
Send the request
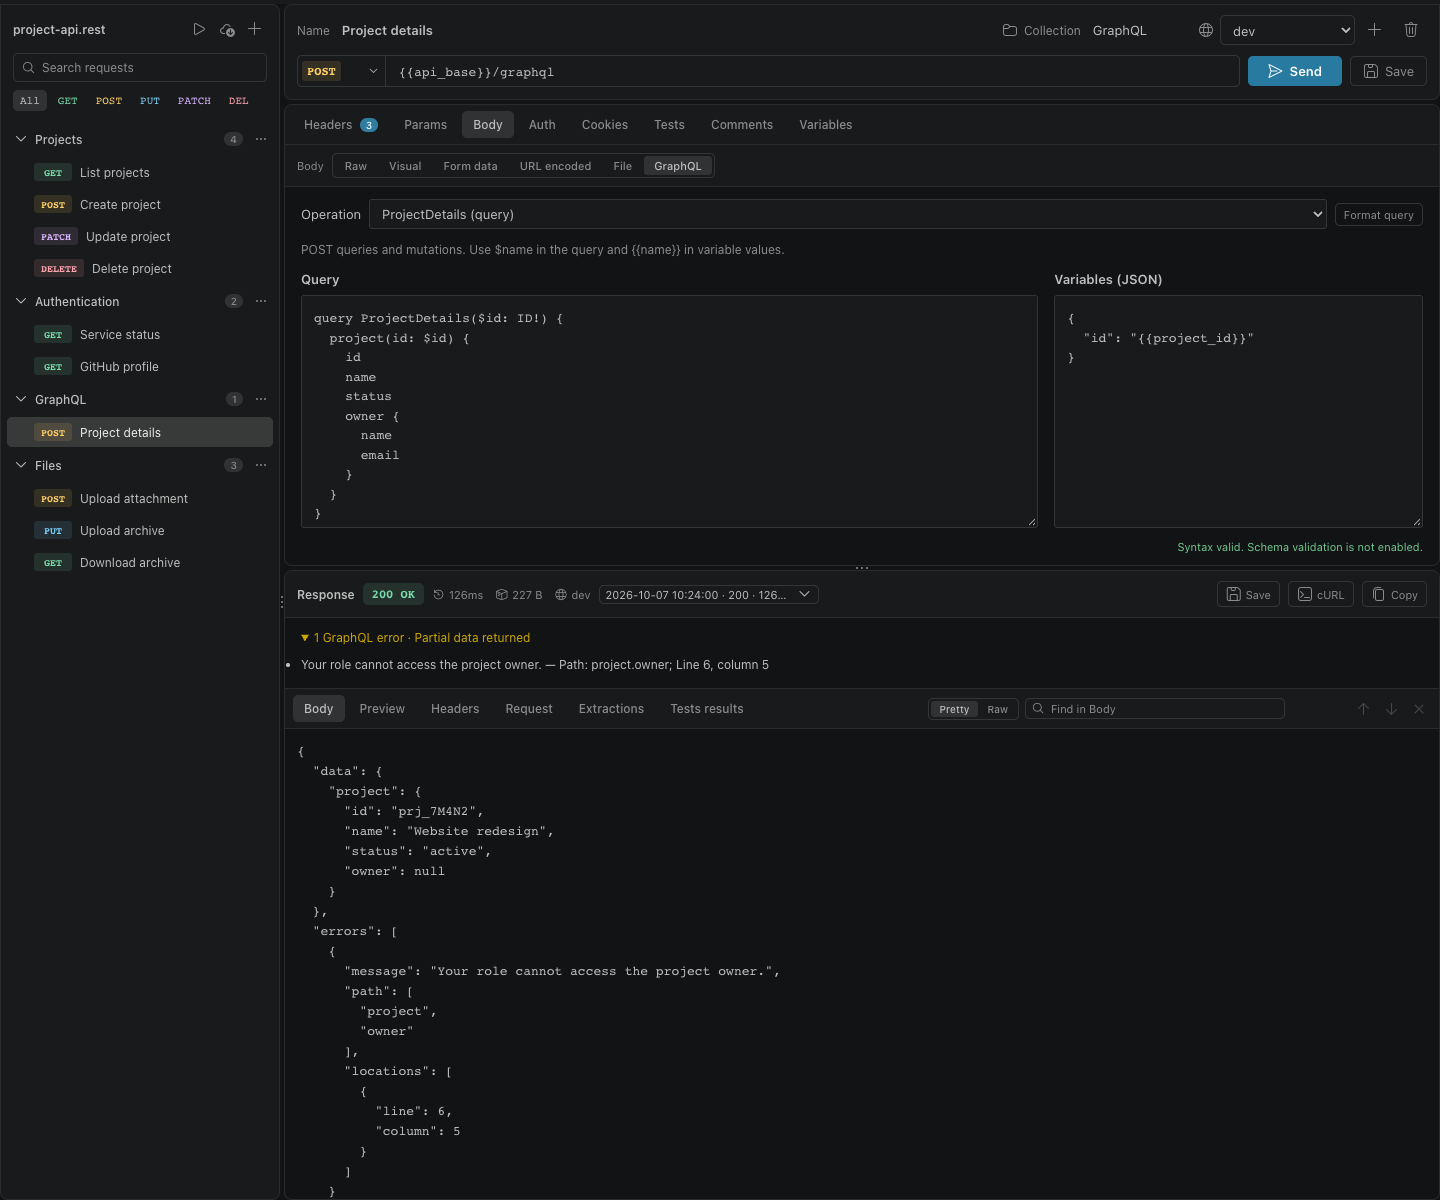1294,71
